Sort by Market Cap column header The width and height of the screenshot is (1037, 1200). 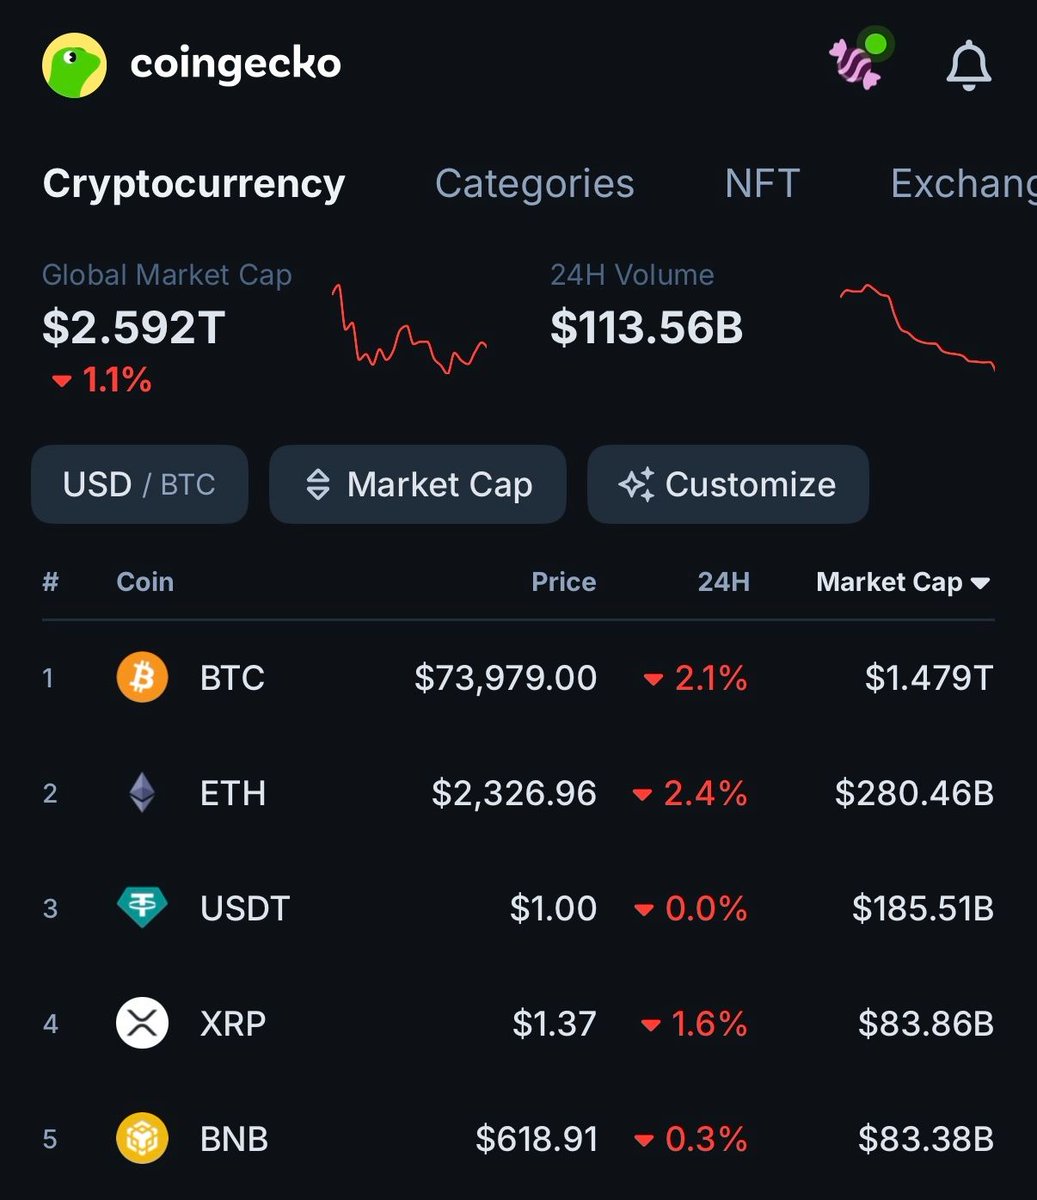click(902, 582)
